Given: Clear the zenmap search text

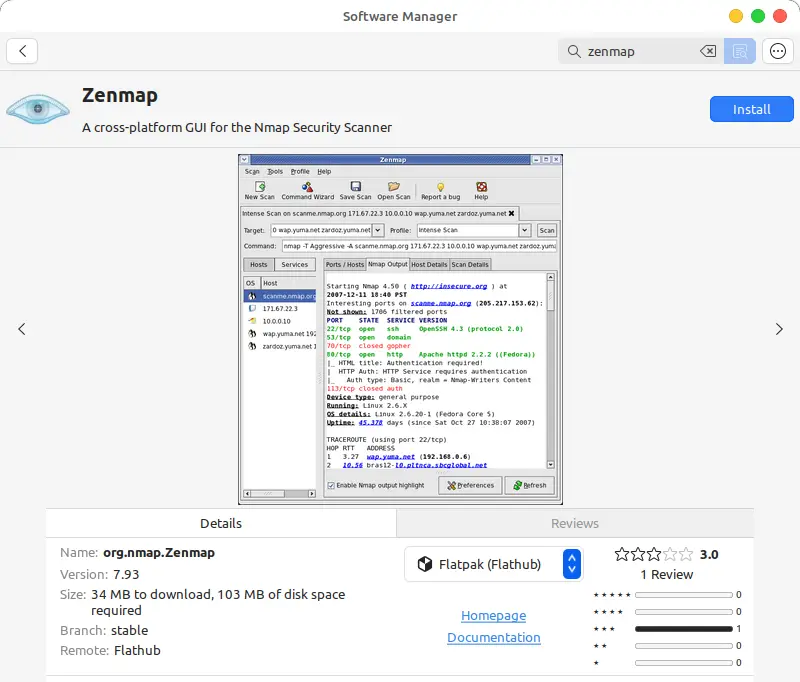Looking at the screenshot, I should pos(708,51).
